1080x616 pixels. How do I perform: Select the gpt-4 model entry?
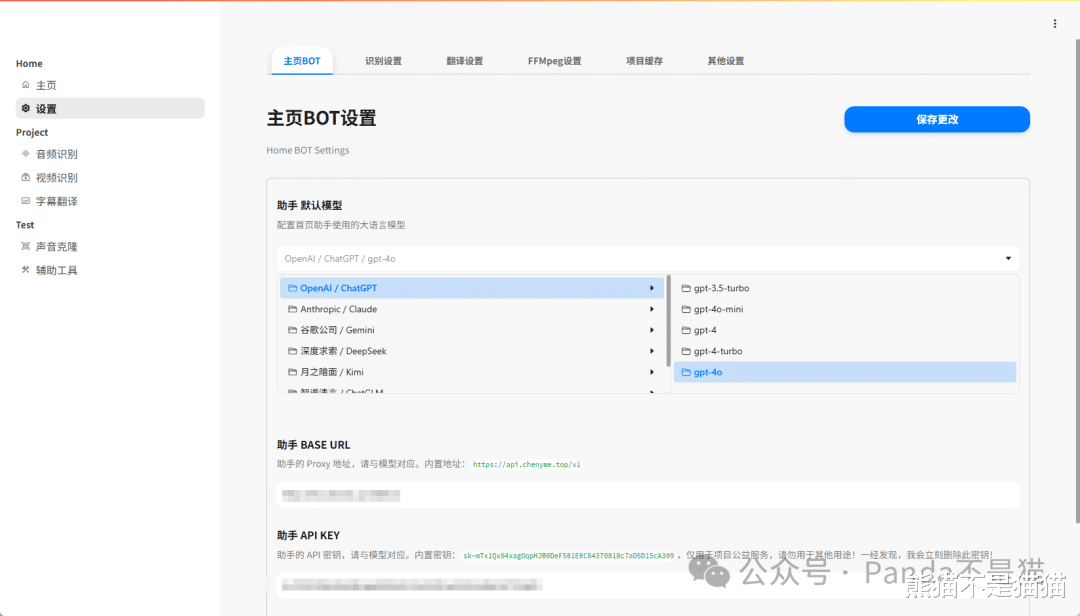point(844,330)
